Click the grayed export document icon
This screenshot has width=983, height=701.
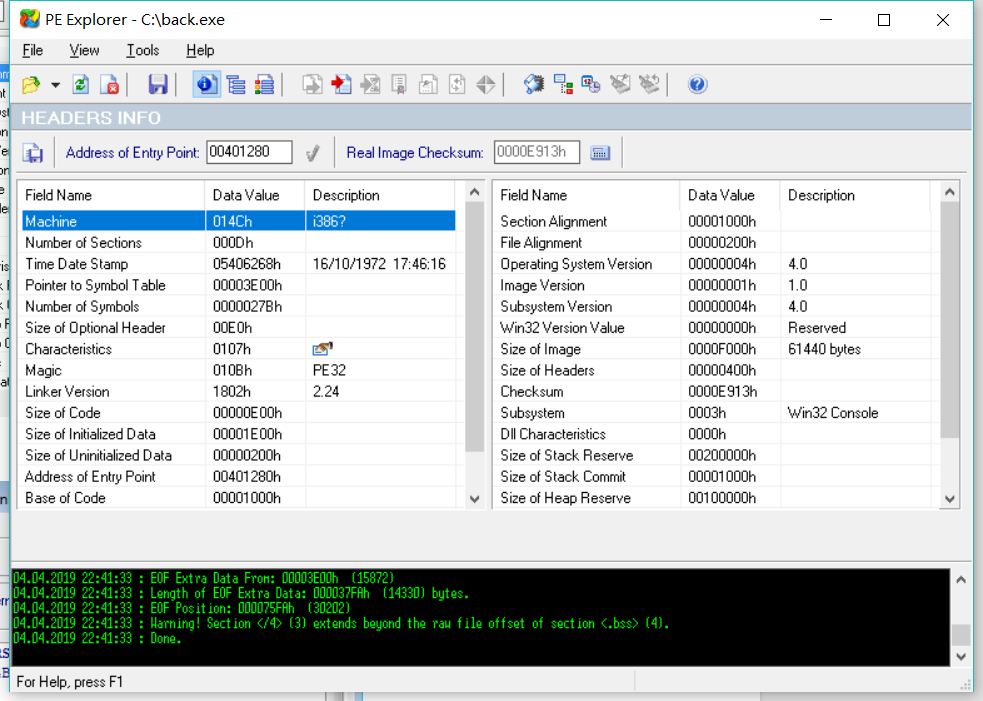pyautogui.click(x=370, y=85)
